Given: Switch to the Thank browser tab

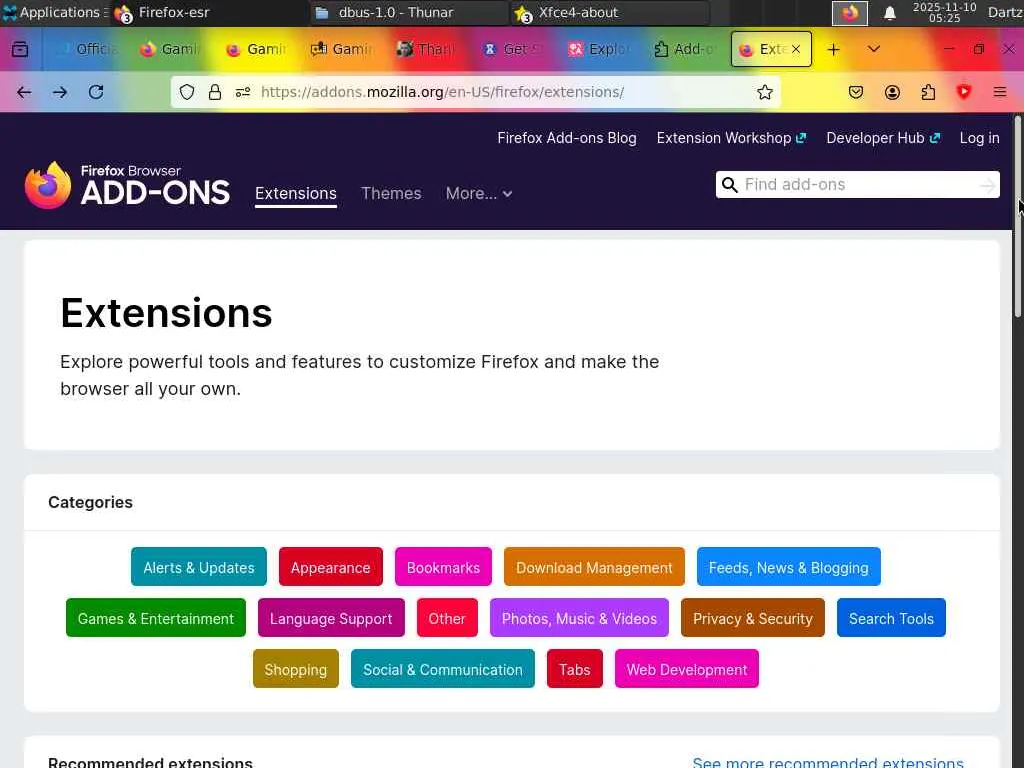Looking at the screenshot, I should 427,49.
